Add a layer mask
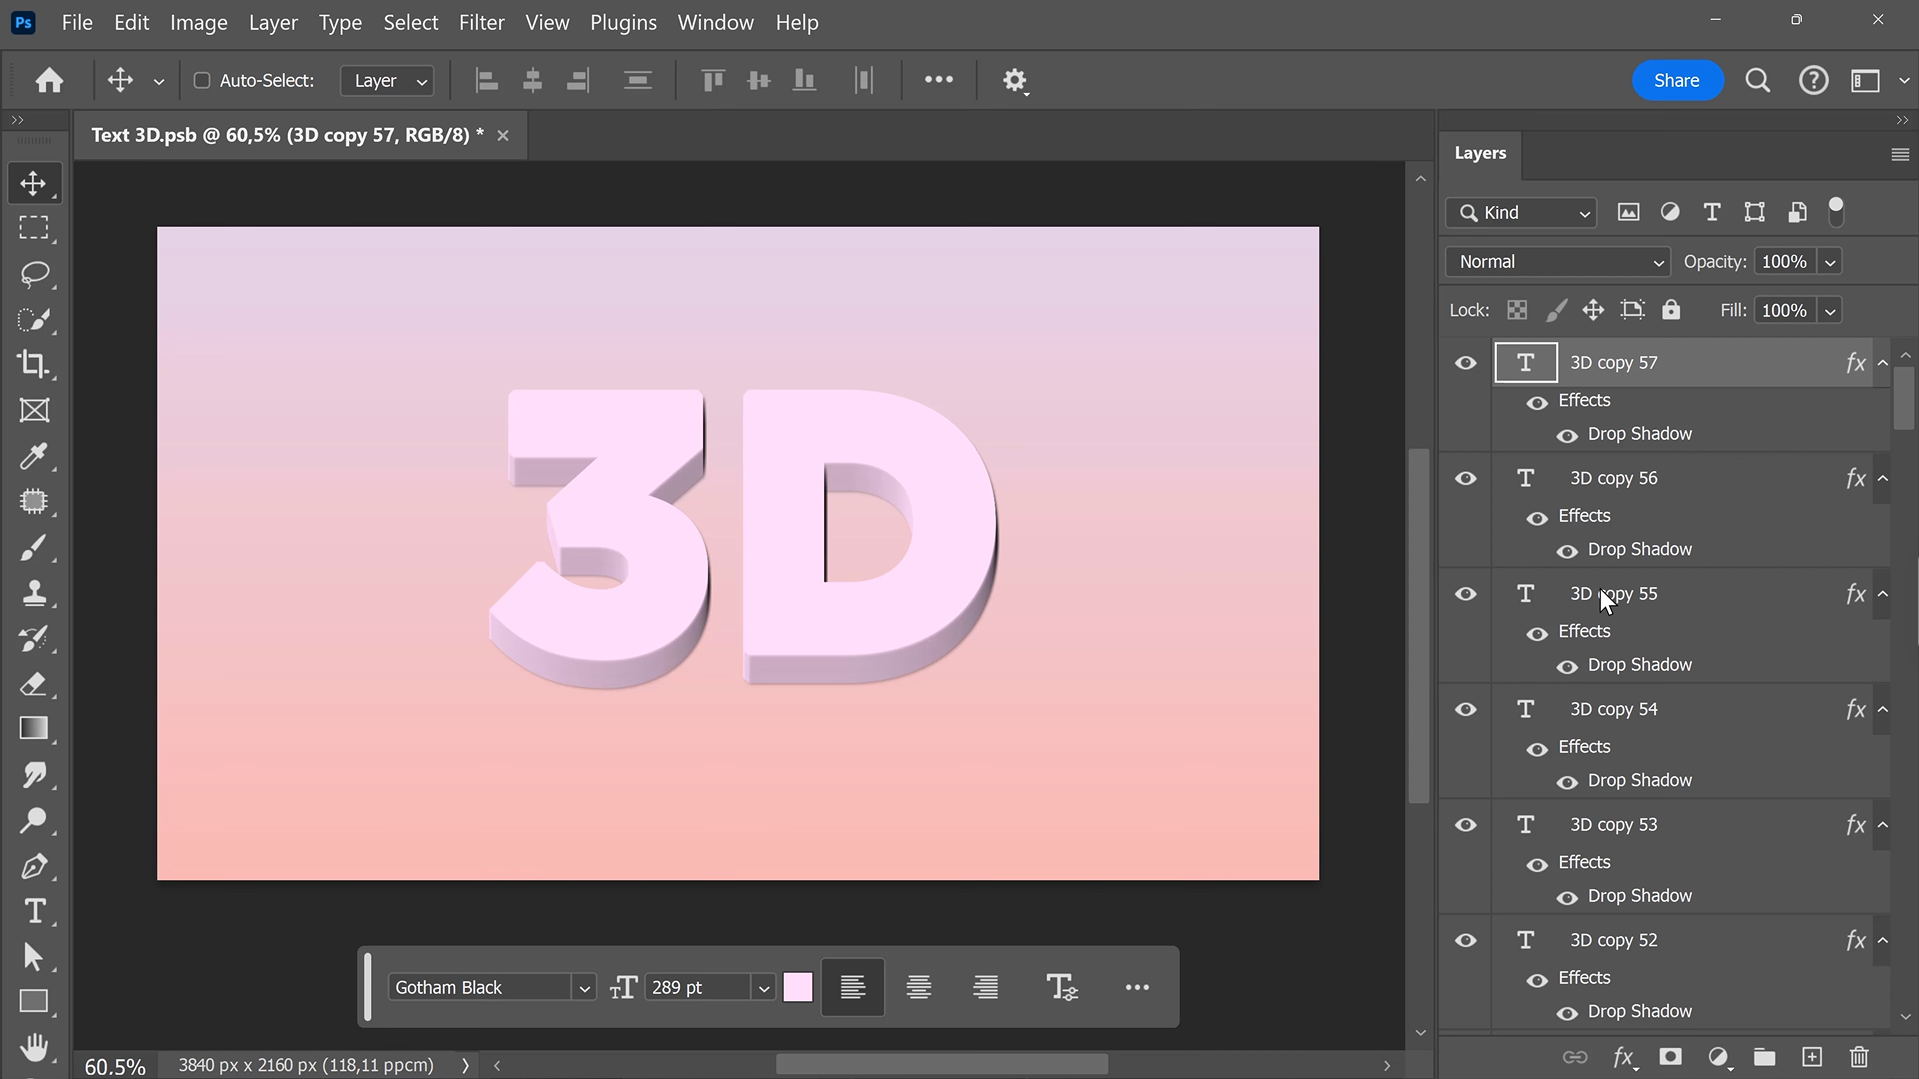1919x1079 pixels. click(1670, 1057)
